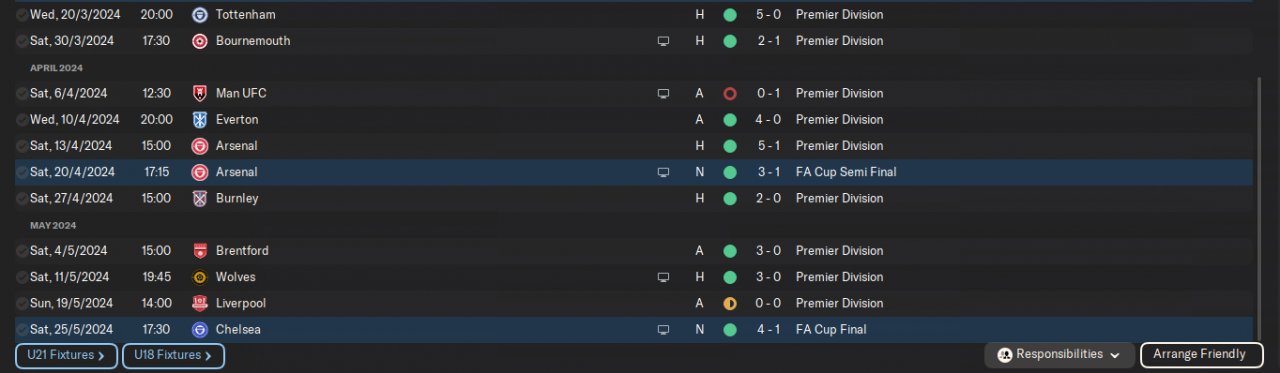Click the Burnley club badge
The width and height of the screenshot is (1280, 373).
click(199, 198)
